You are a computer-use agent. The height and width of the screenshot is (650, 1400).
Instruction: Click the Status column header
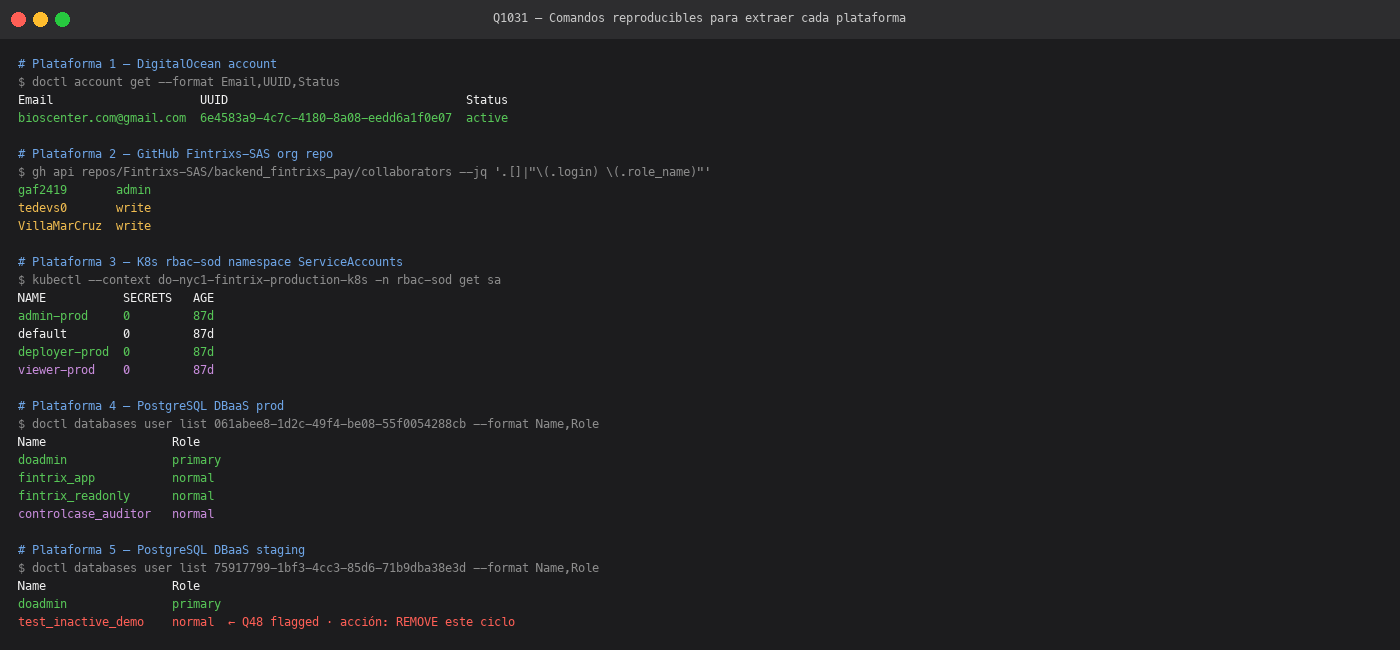487,100
